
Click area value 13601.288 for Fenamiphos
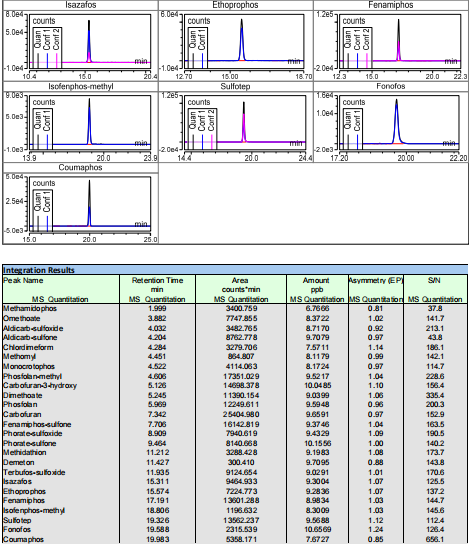tap(241, 500)
